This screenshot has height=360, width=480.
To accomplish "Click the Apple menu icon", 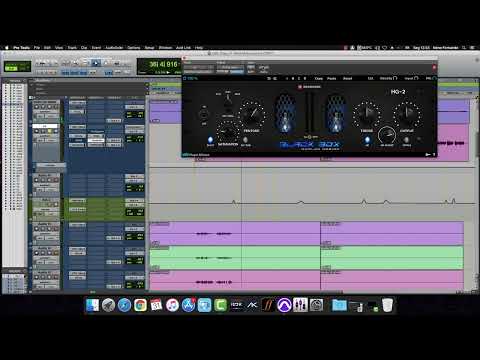I will click(x=6, y=48).
